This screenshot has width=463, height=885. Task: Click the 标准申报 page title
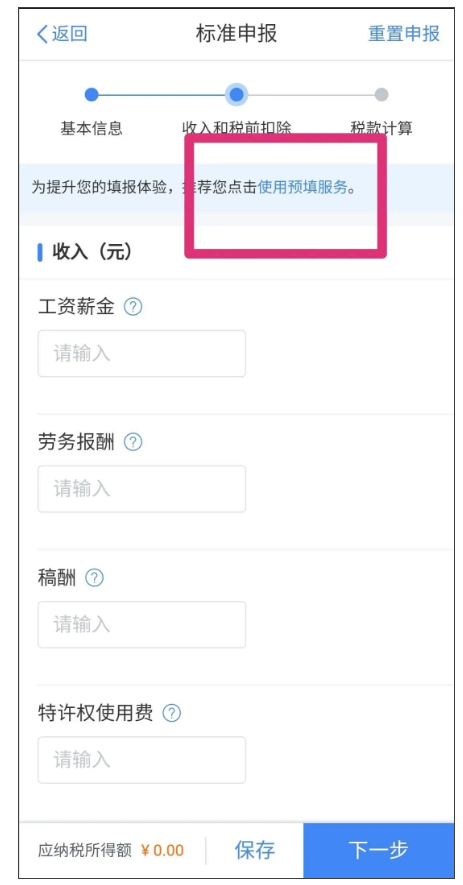[237, 34]
